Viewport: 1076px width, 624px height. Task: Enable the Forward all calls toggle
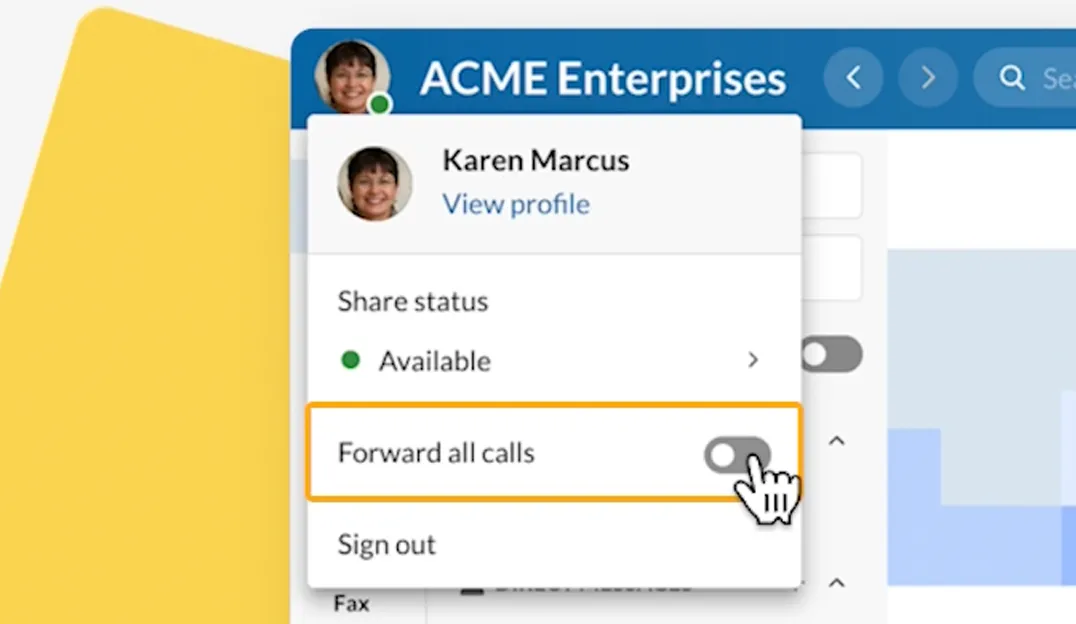pyautogui.click(x=737, y=455)
